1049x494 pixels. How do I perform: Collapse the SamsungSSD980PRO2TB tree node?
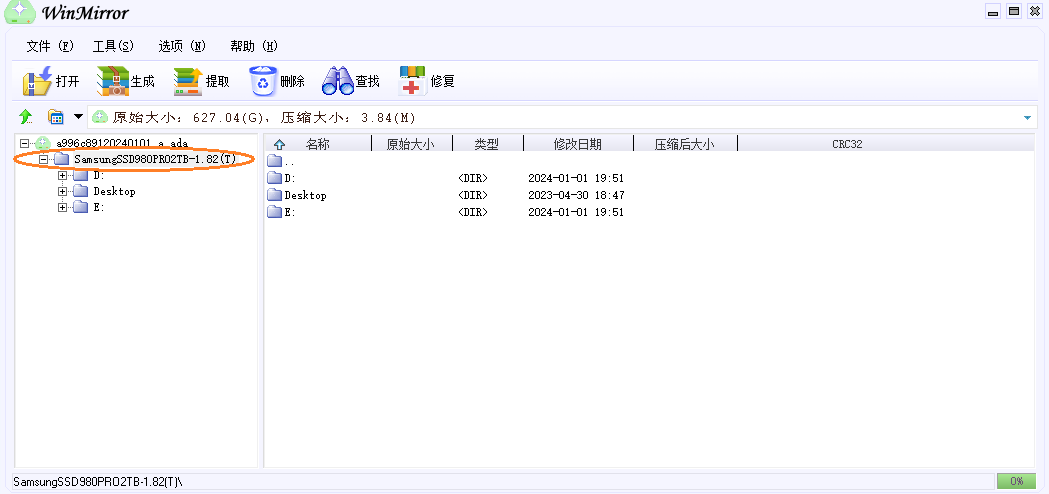point(42,160)
